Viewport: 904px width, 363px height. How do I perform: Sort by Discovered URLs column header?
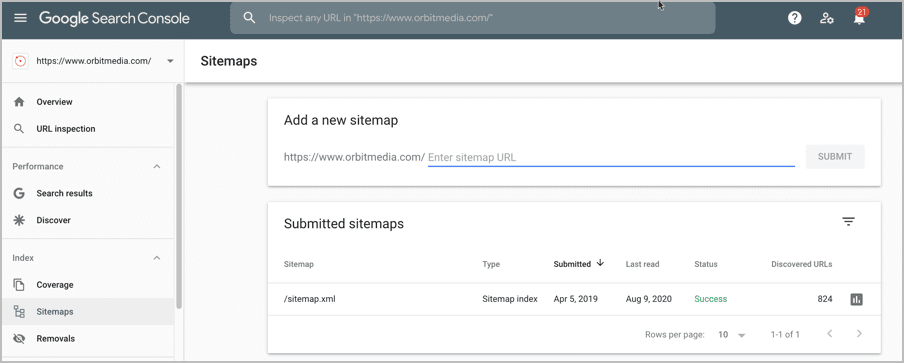coord(801,264)
